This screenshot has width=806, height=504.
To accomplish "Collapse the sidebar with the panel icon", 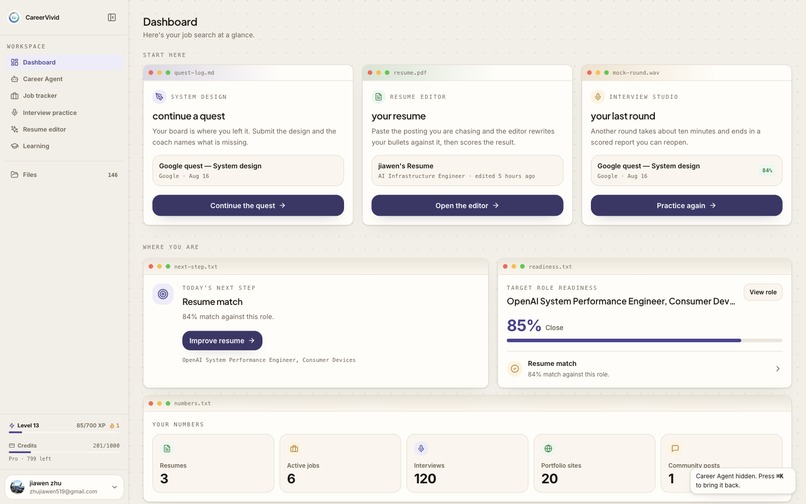I will pyautogui.click(x=112, y=17).
